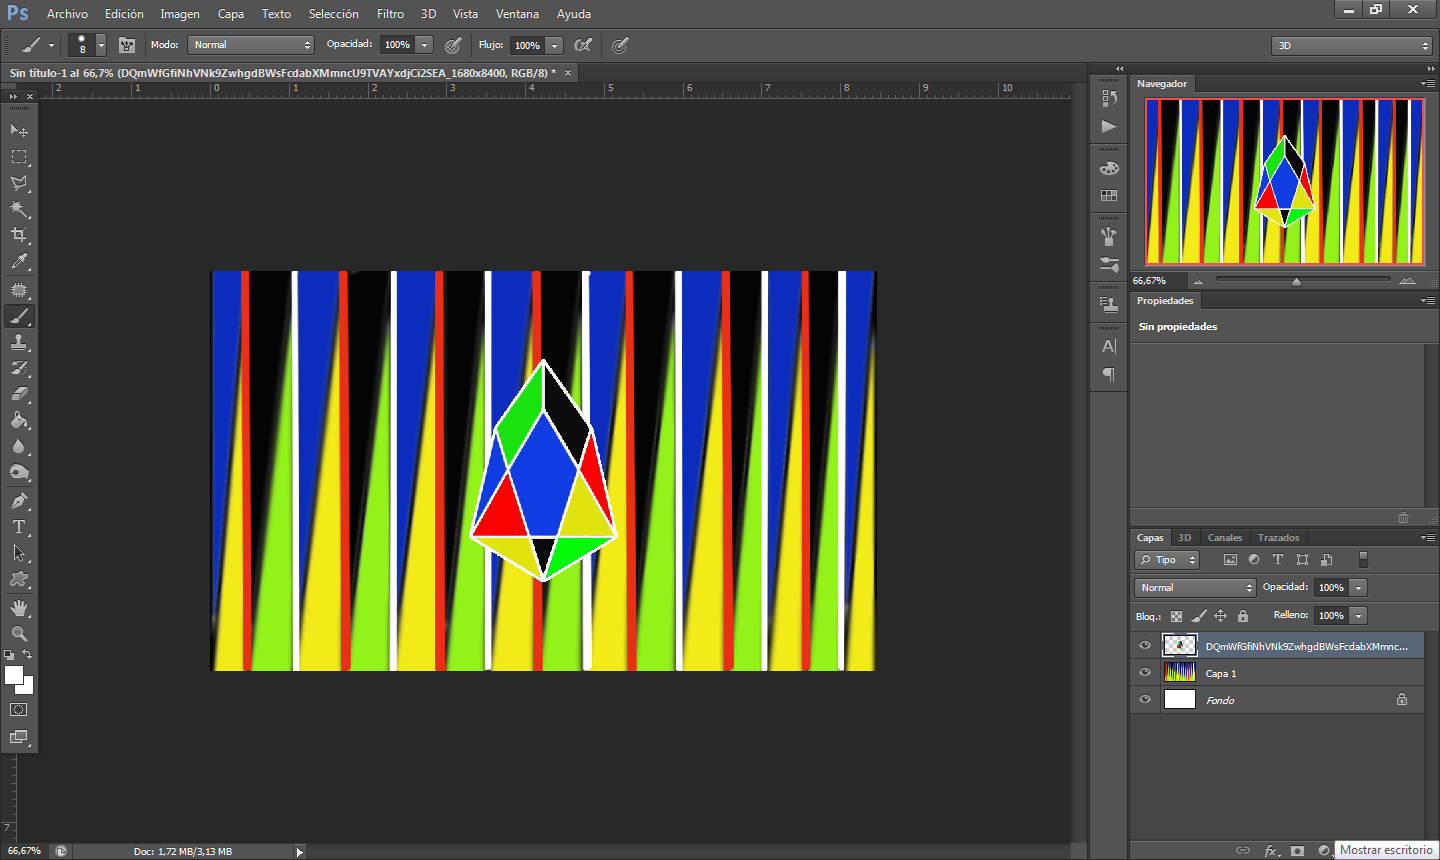Click the layer Opacidad percentage field
This screenshot has height=860, width=1440.
pos(1331,588)
